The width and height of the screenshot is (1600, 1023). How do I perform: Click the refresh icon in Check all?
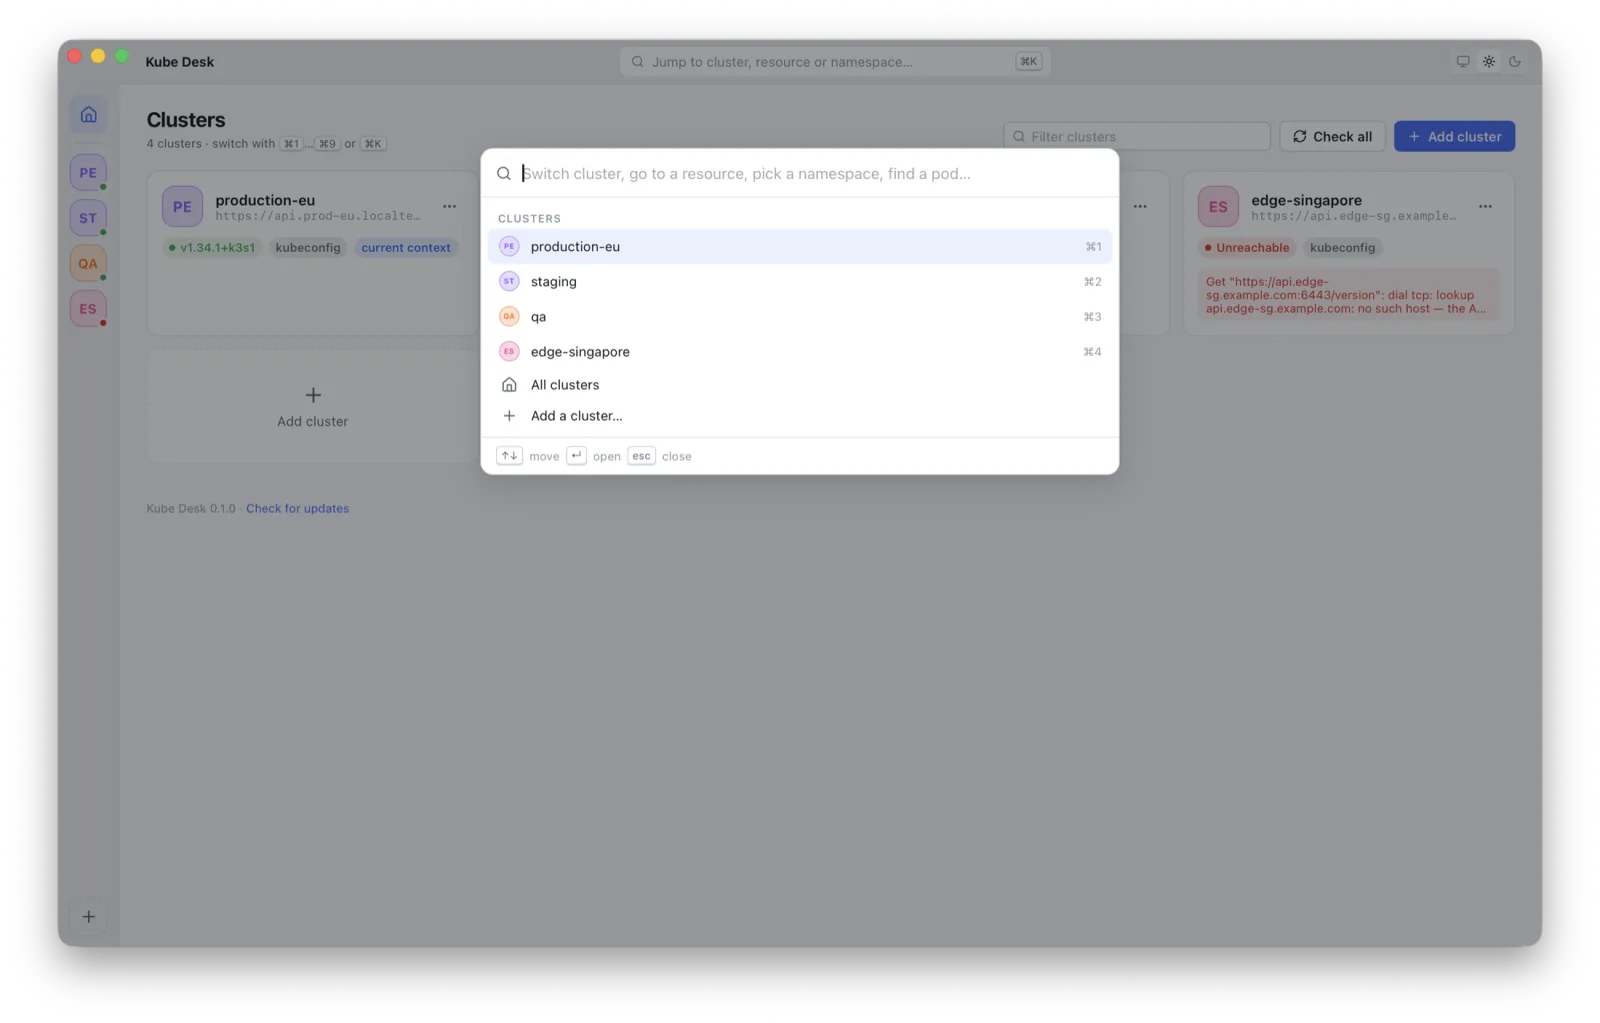pos(1299,136)
